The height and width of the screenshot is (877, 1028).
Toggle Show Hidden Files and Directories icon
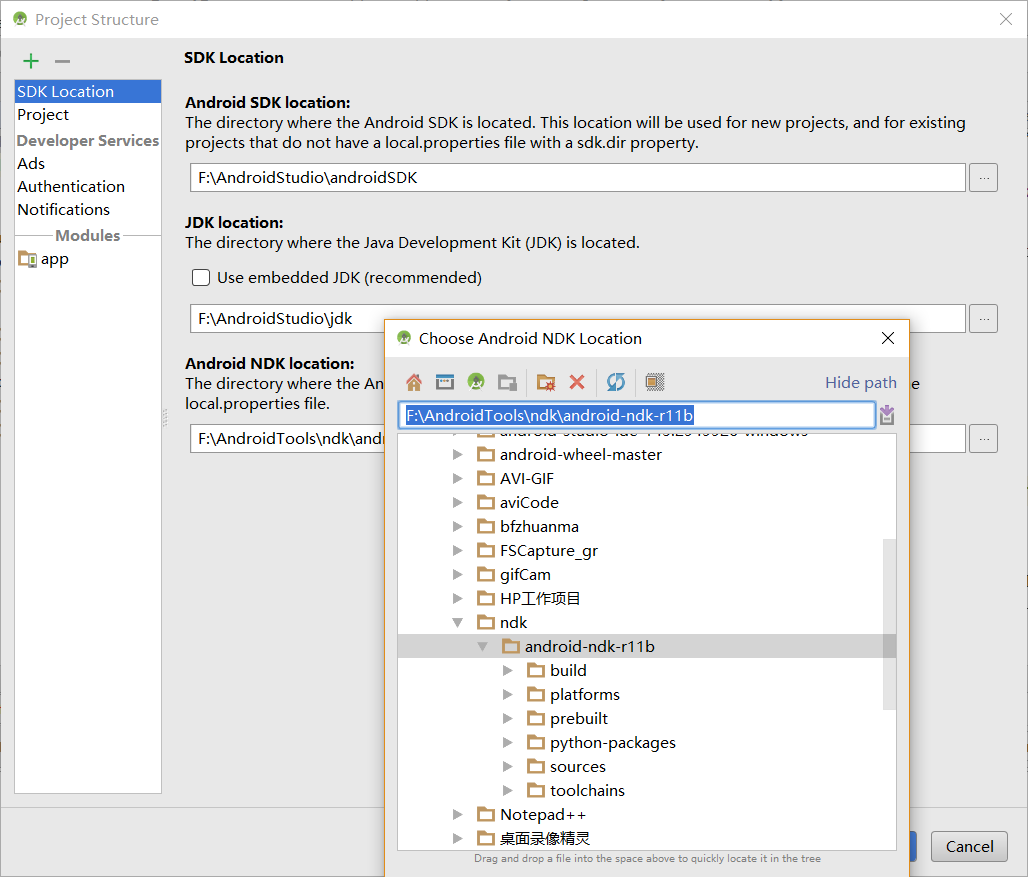[654, 382]
